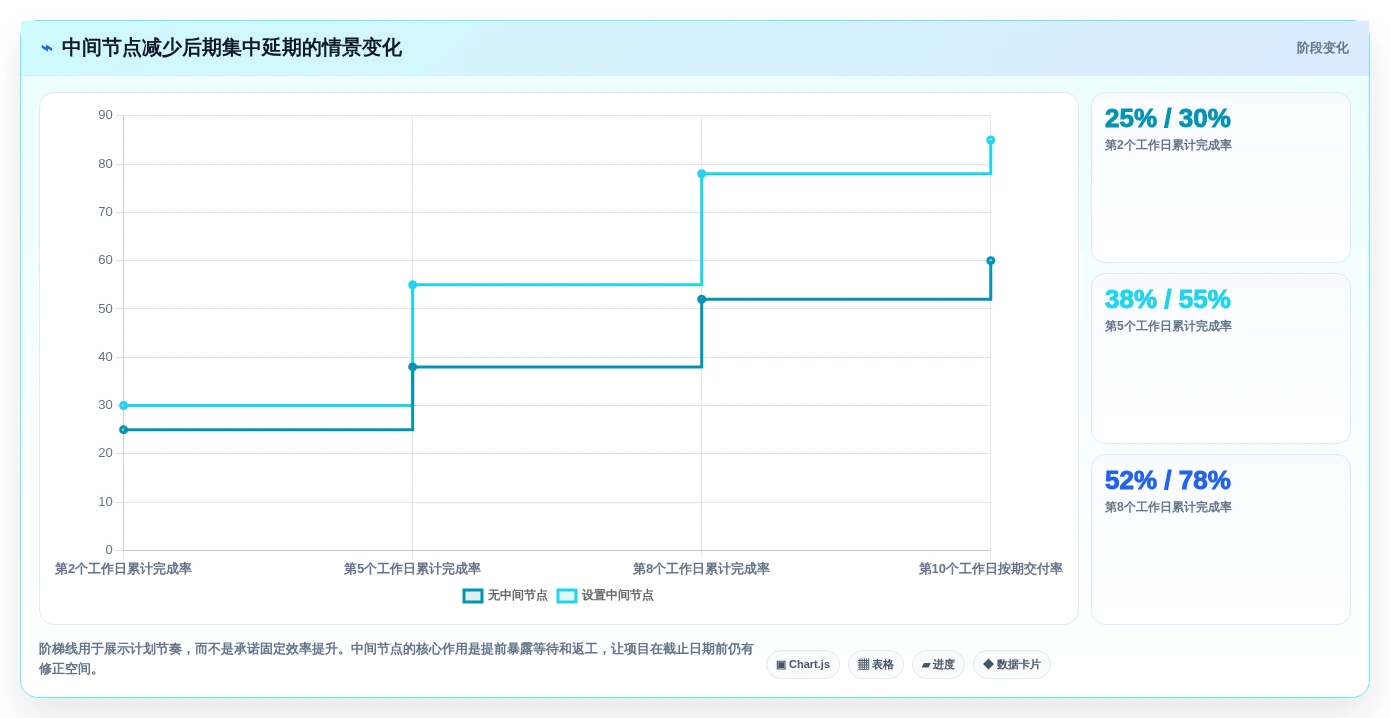Click the 设置中间节点 data point at 78
The width and height of the screenshot is (1390, 718).
(701, 174)
